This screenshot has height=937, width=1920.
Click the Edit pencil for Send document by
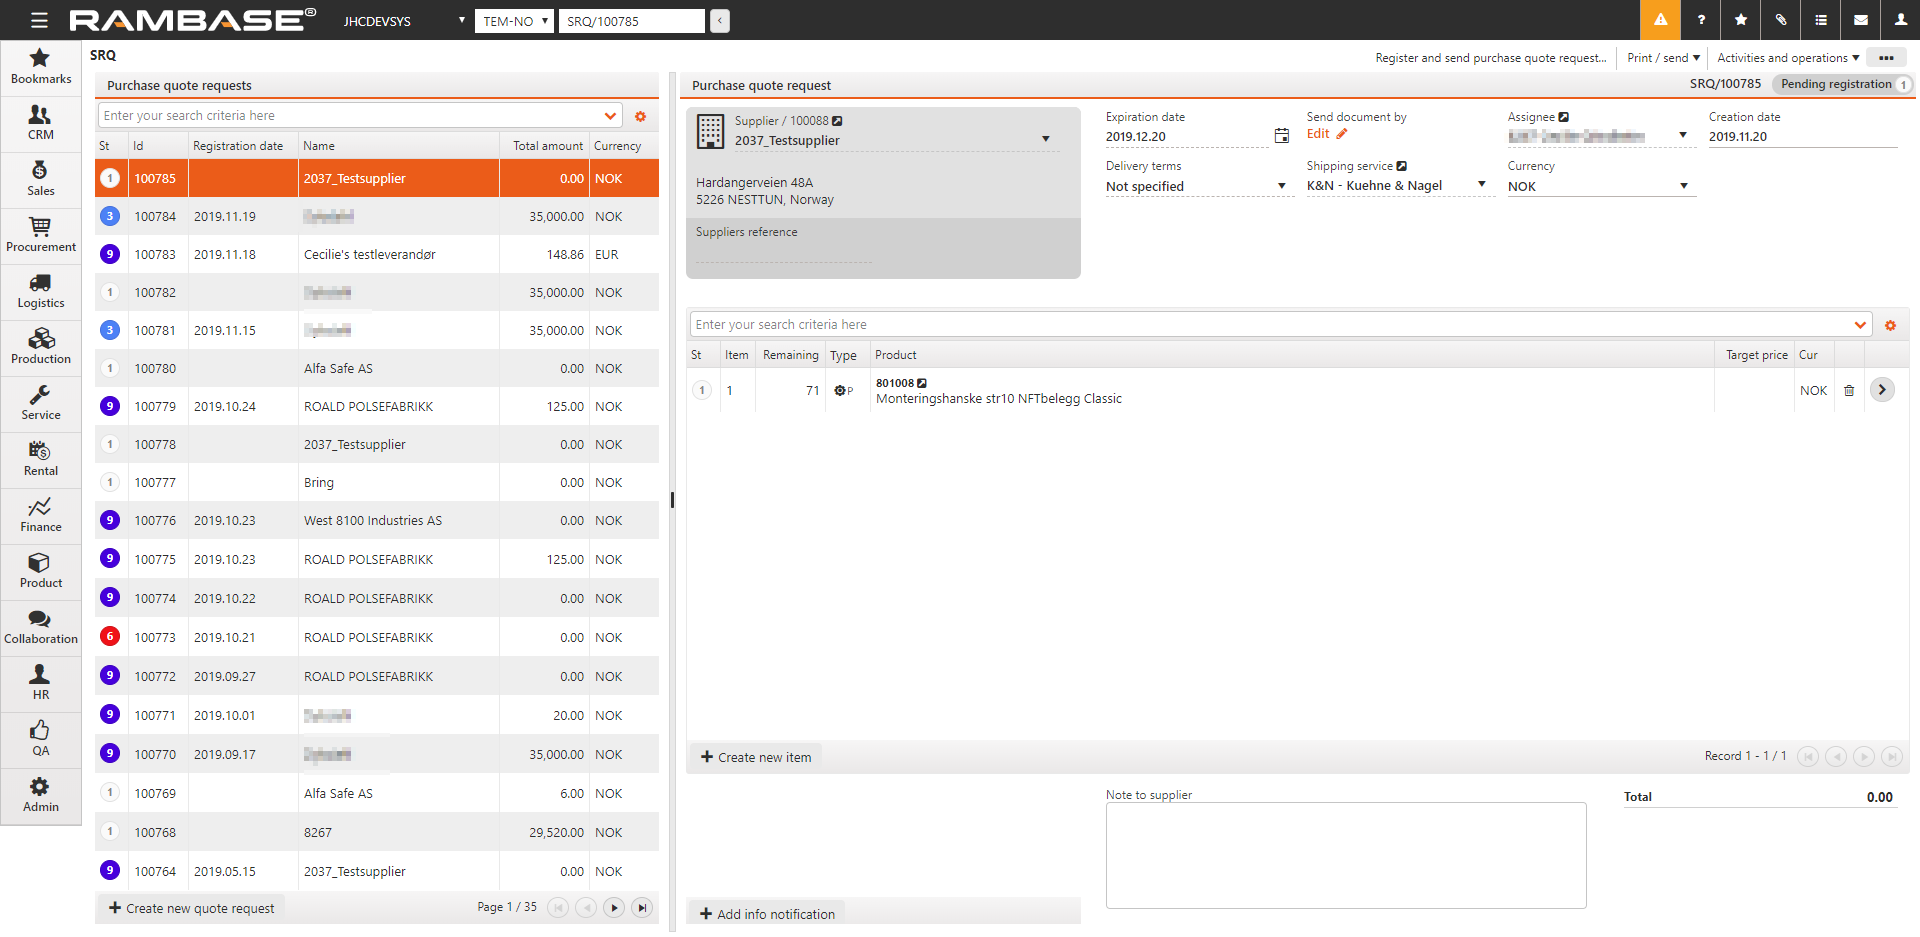point(1341,134)
